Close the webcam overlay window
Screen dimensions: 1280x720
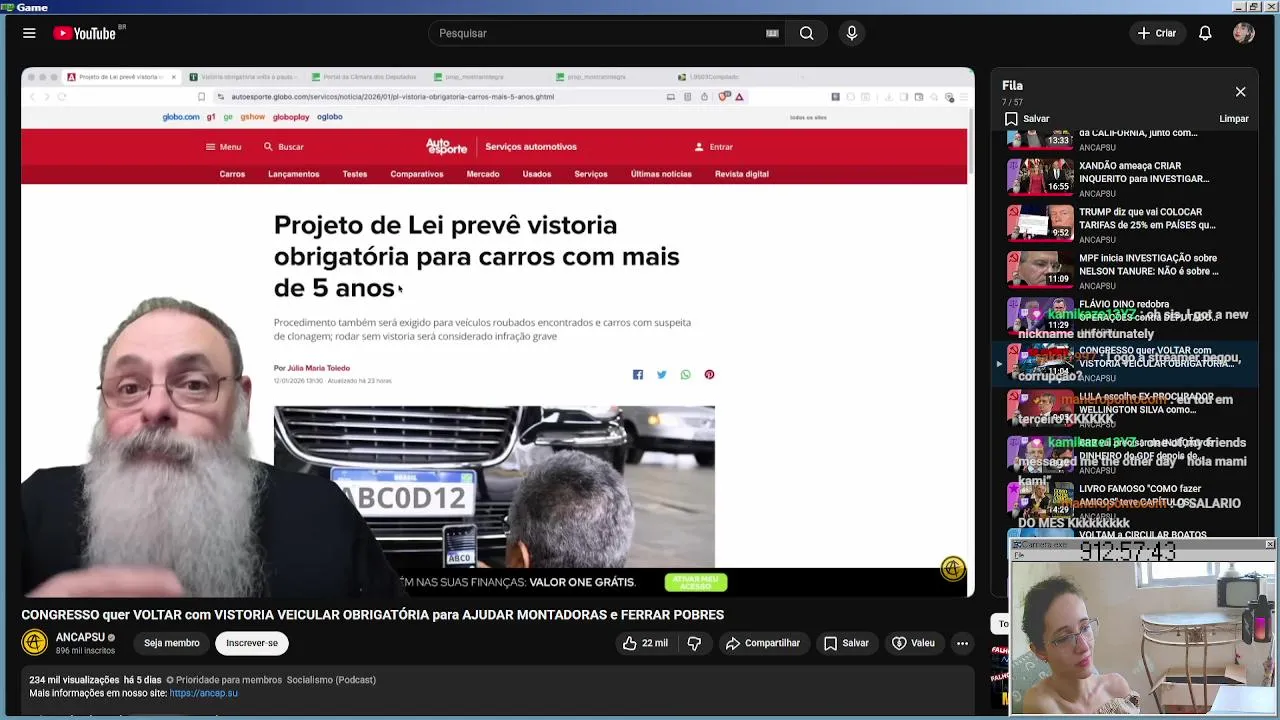[1270, 544]
